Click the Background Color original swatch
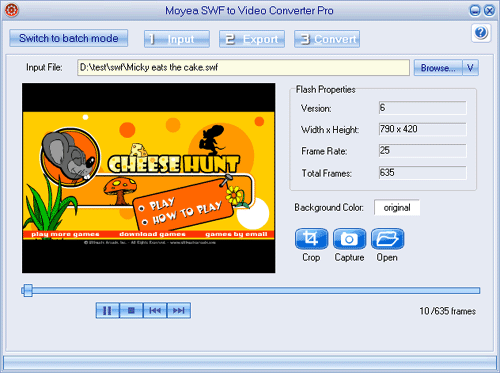The width and height of the screenshot is (500, 373). click(397, 208)
